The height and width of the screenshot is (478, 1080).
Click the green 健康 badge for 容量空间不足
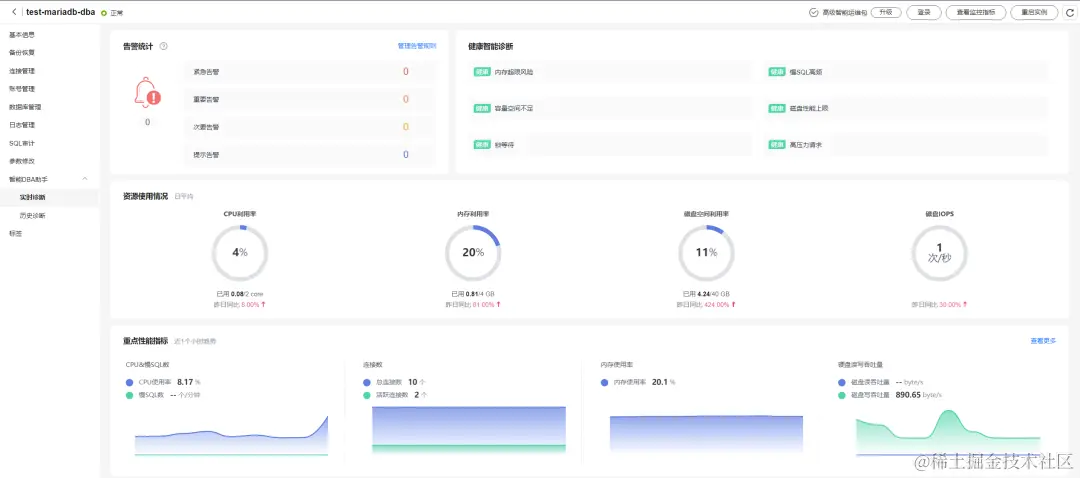(482, 108)
